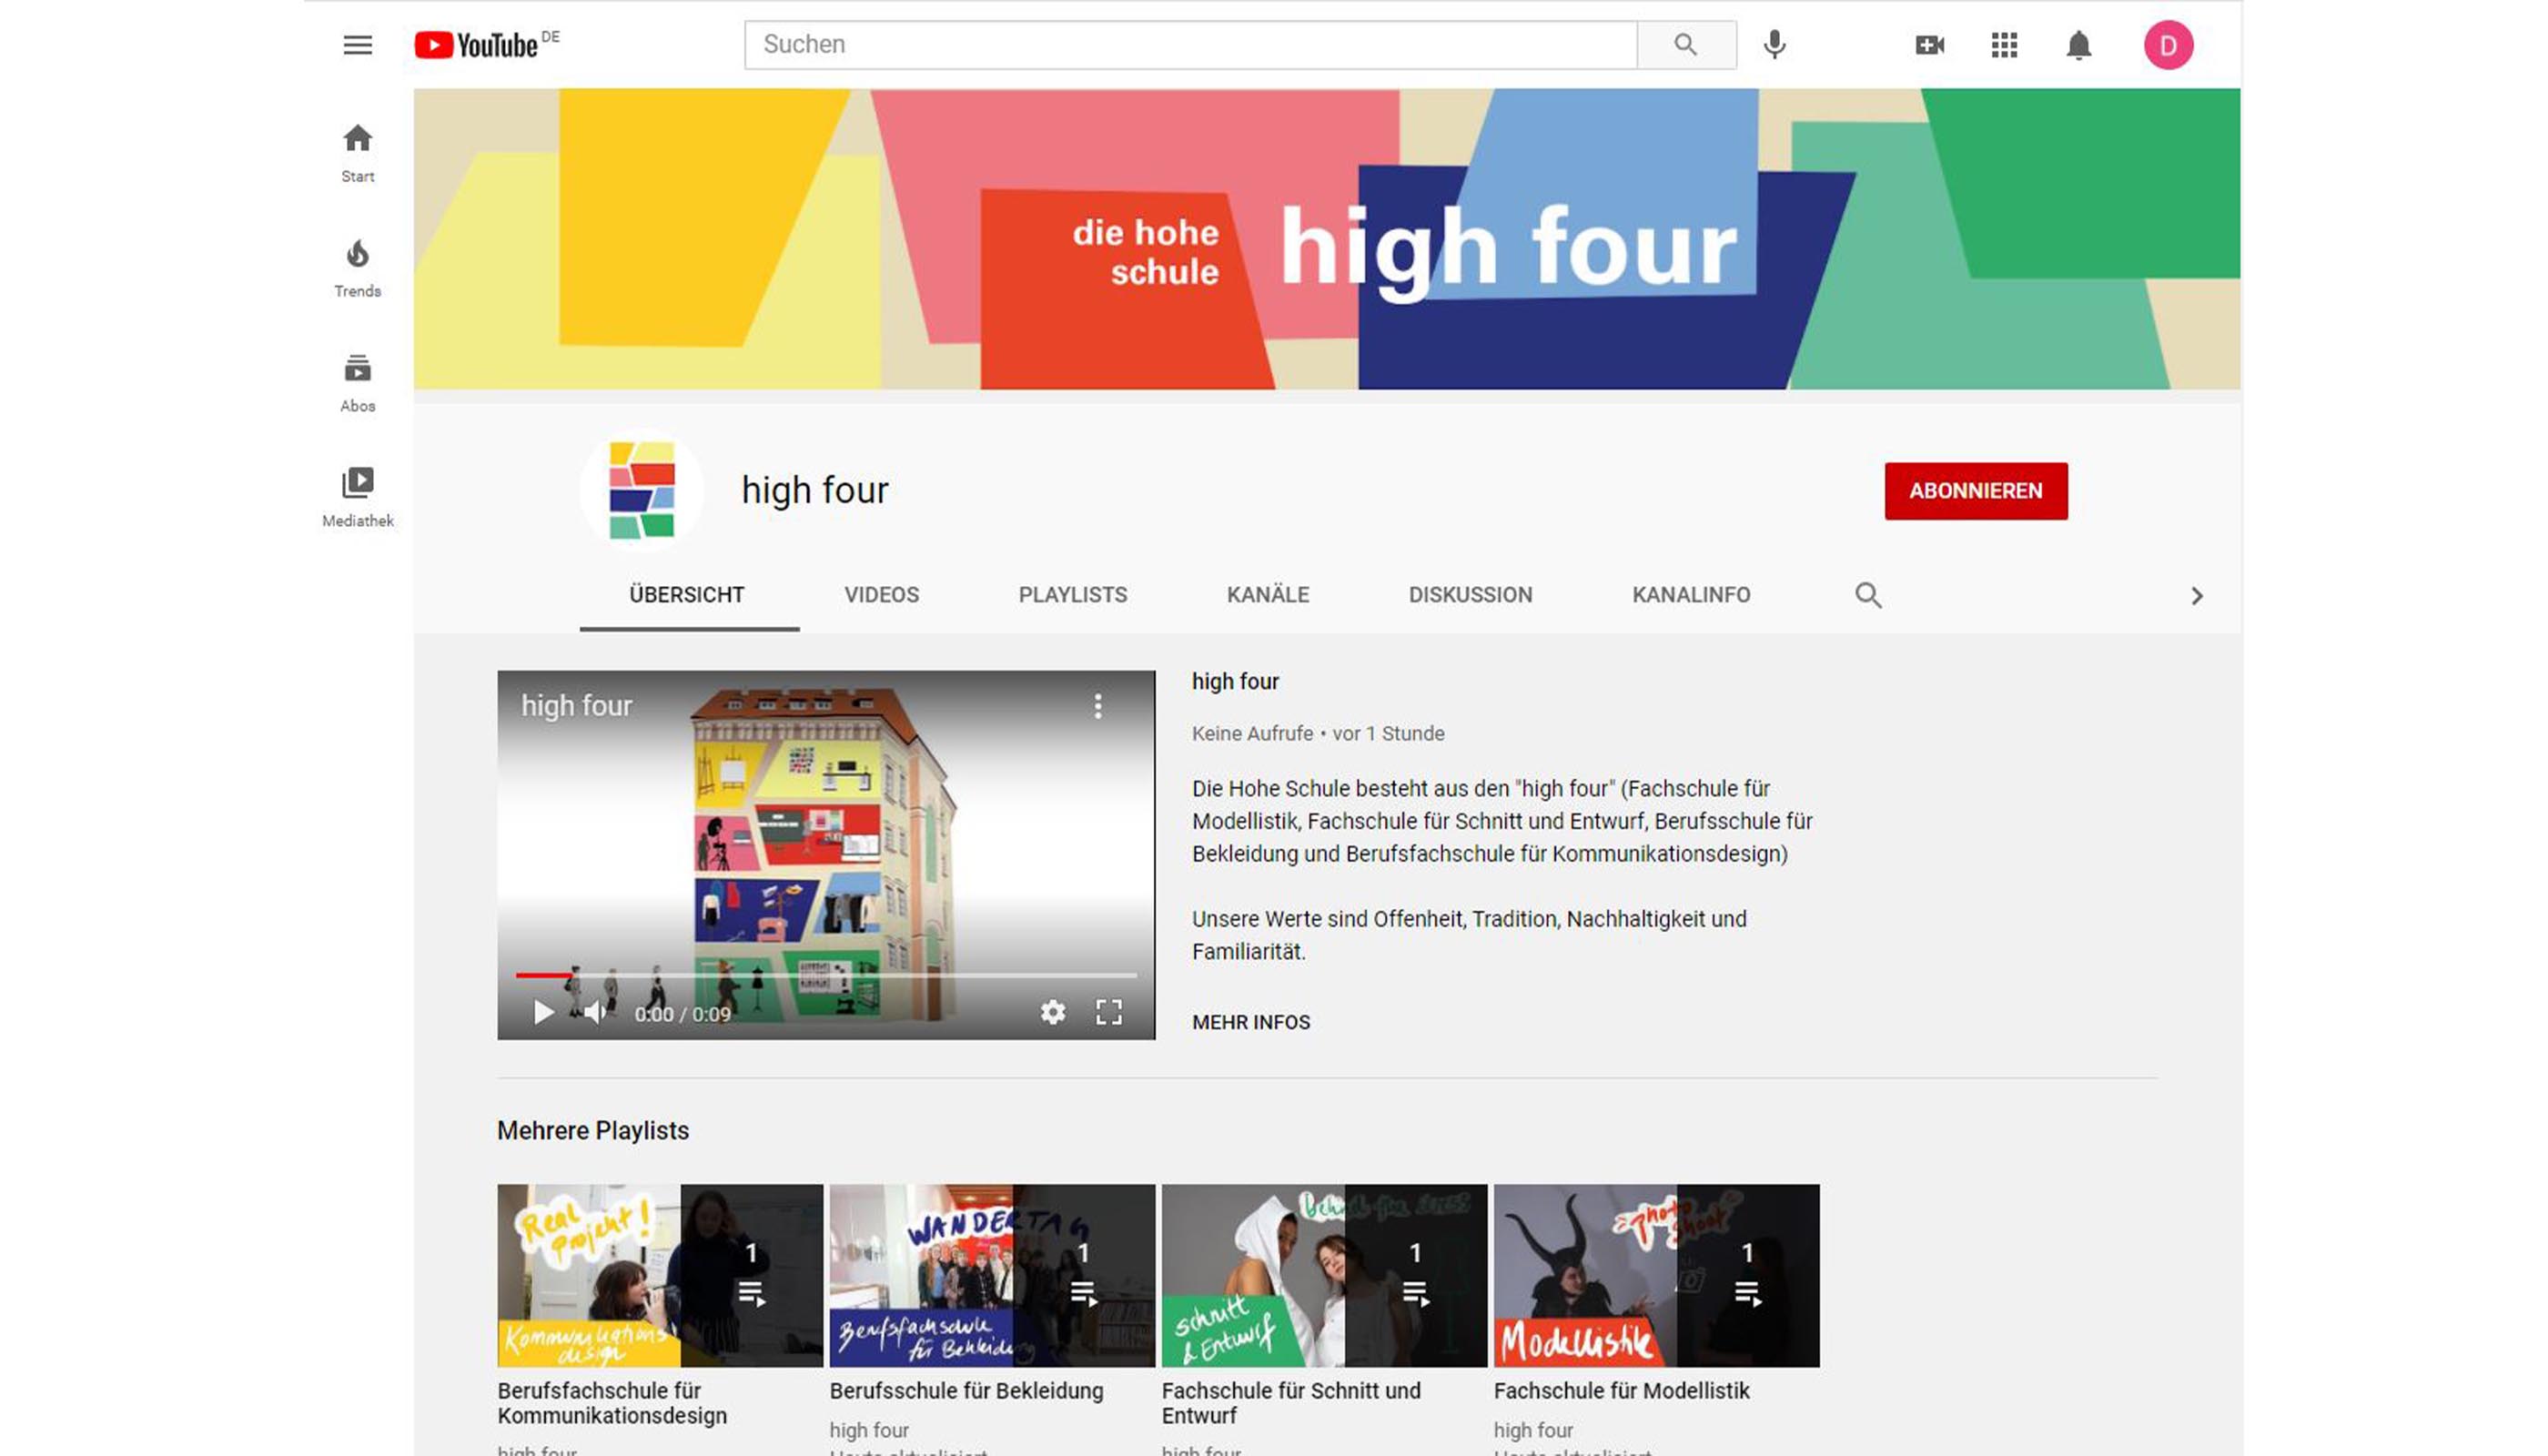Click the ABONNIEREN subscribe button
Screen dimensions: 2548x1456
pos(1975,491)
